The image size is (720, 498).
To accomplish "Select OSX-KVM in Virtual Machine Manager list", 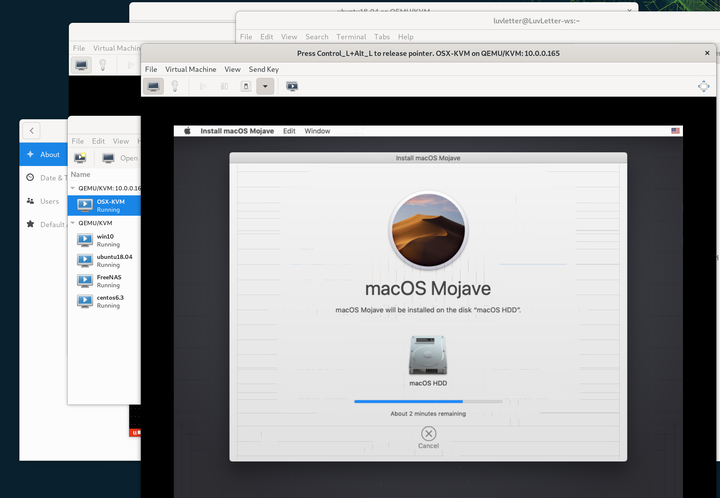I will (104, 205).
